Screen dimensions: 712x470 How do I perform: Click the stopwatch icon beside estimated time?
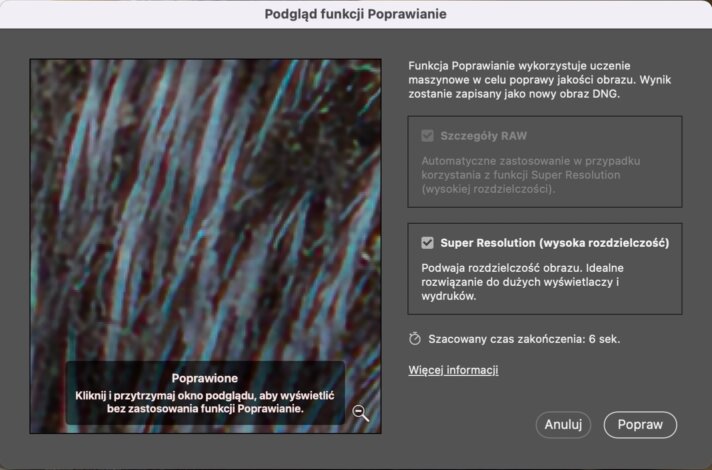[x=415, y=339]
